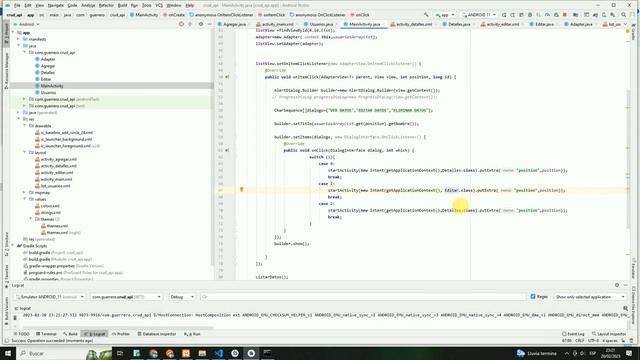Open the Layout Inspector button
640x360 pixels.
(x=609, y=334)
